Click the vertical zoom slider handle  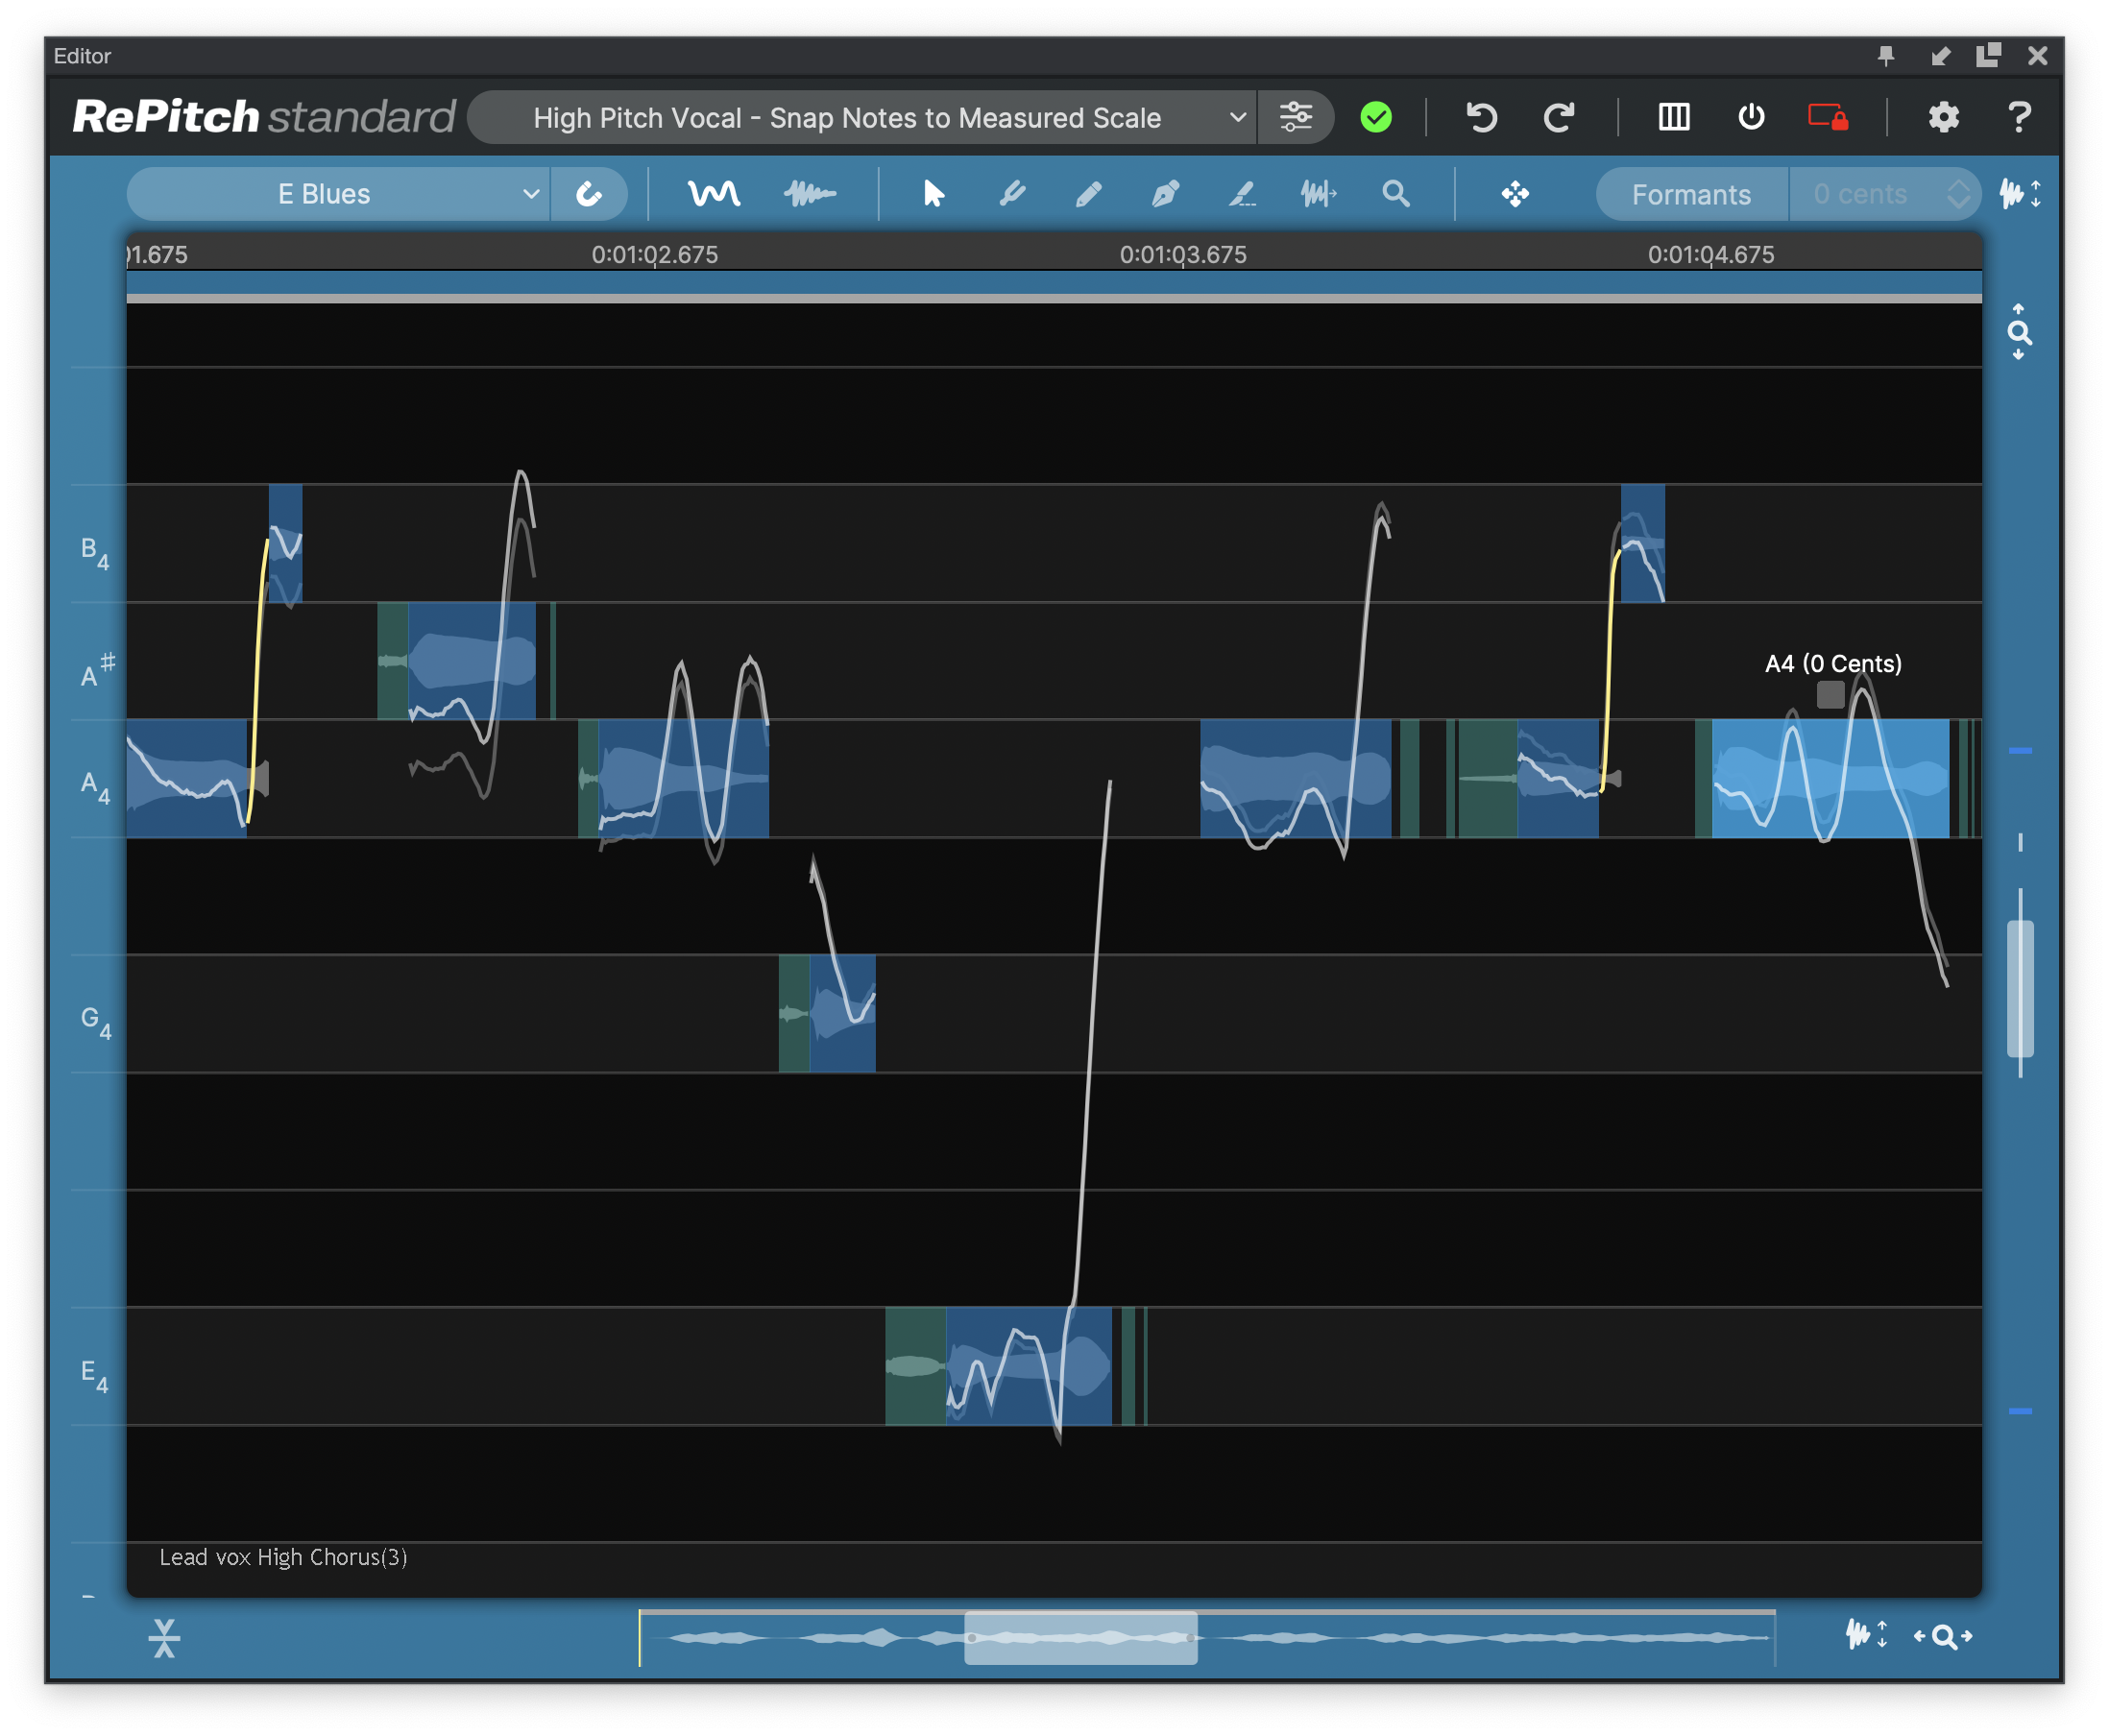click(x=2020, y=988)
